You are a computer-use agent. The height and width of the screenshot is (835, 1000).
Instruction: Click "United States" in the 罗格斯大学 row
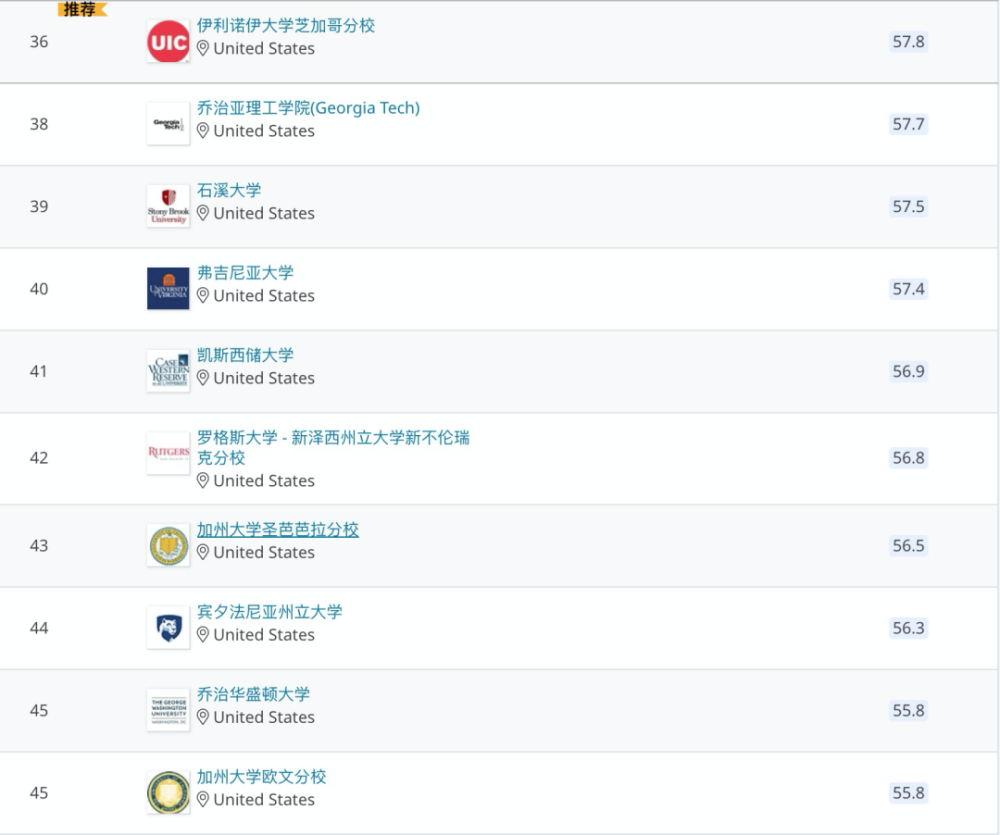point(264,480)
